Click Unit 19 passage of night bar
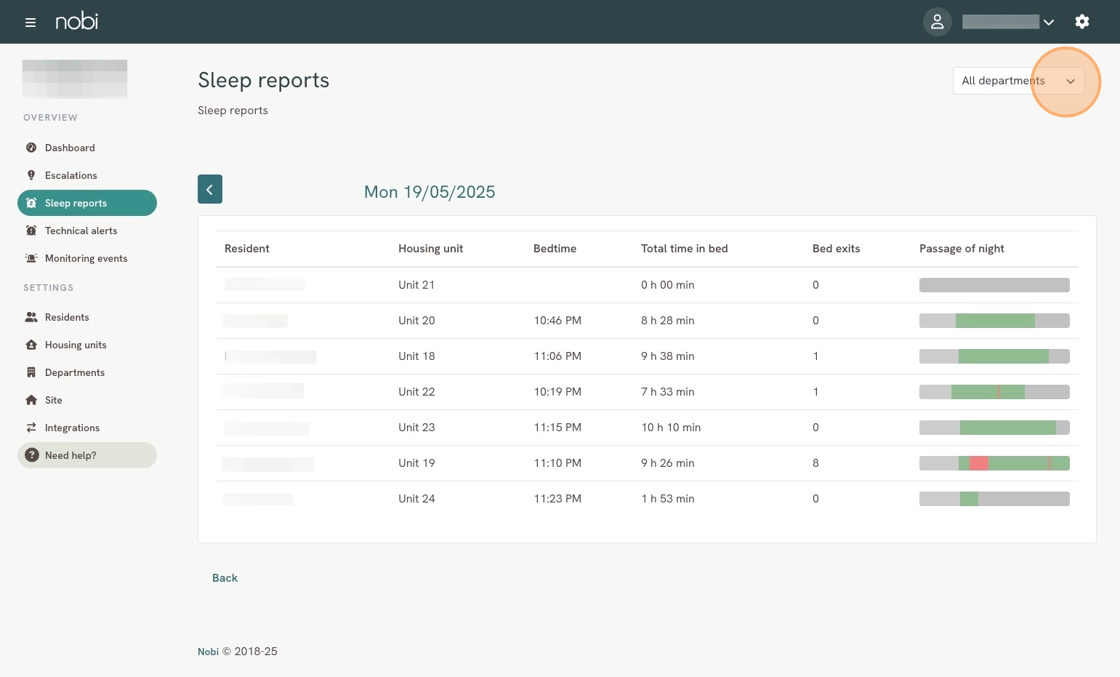1120x677 pixels. pyautogui.click(x=994, y=463)
